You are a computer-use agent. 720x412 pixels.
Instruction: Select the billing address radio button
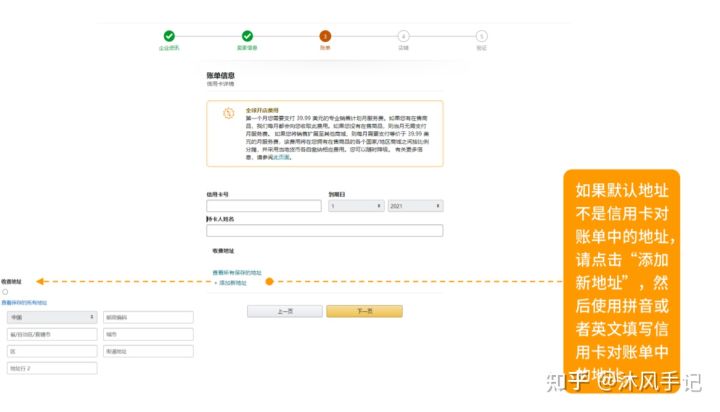[5, 292]
